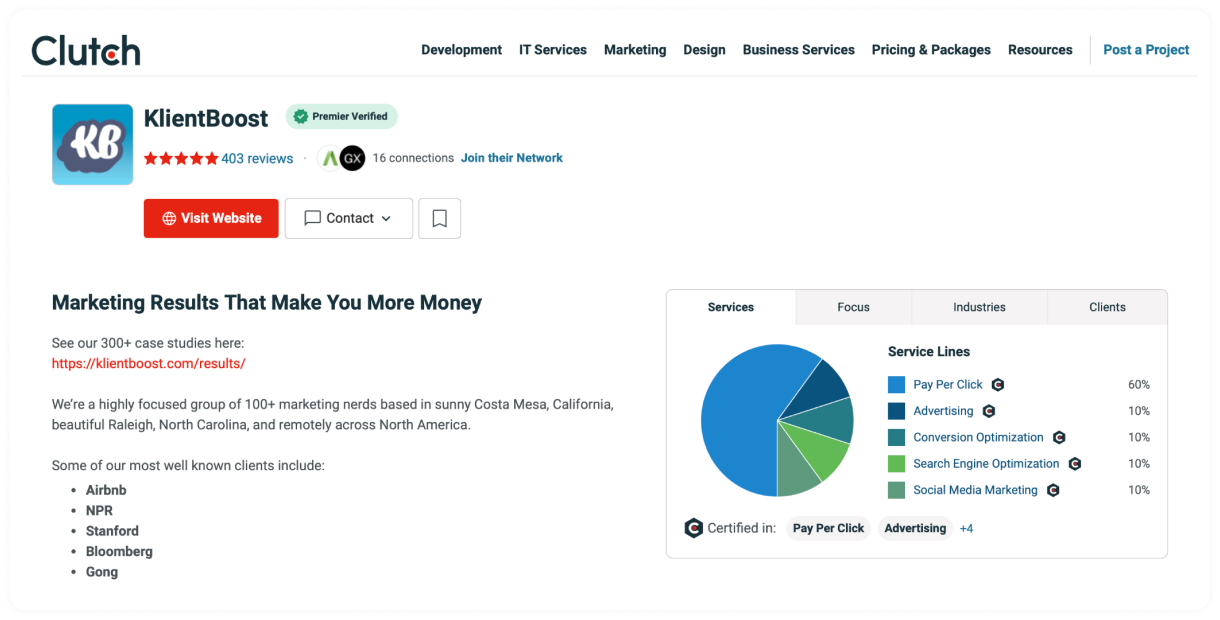This screenshot has width=1220, height=620.
Task: Open the Development menu
Action: (461, 50)
